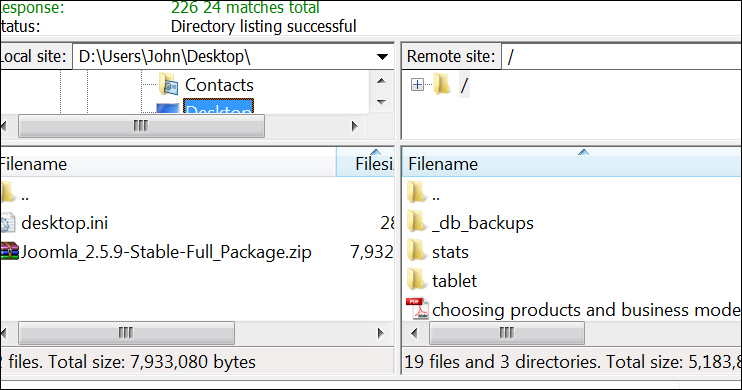This screenshot has width=742, height=390.
Task: Click the desktop.ini file icon
Action: (x=7, y=222)
